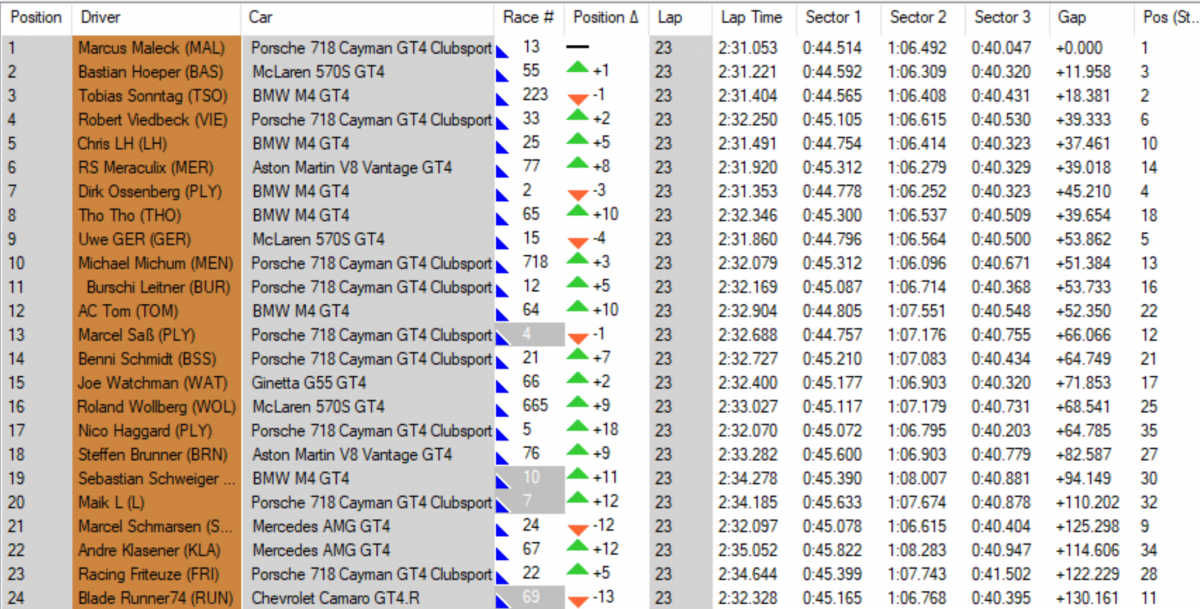Click the Gap column header
The height and width of the screenshot is (609, 1200).
1070,17
